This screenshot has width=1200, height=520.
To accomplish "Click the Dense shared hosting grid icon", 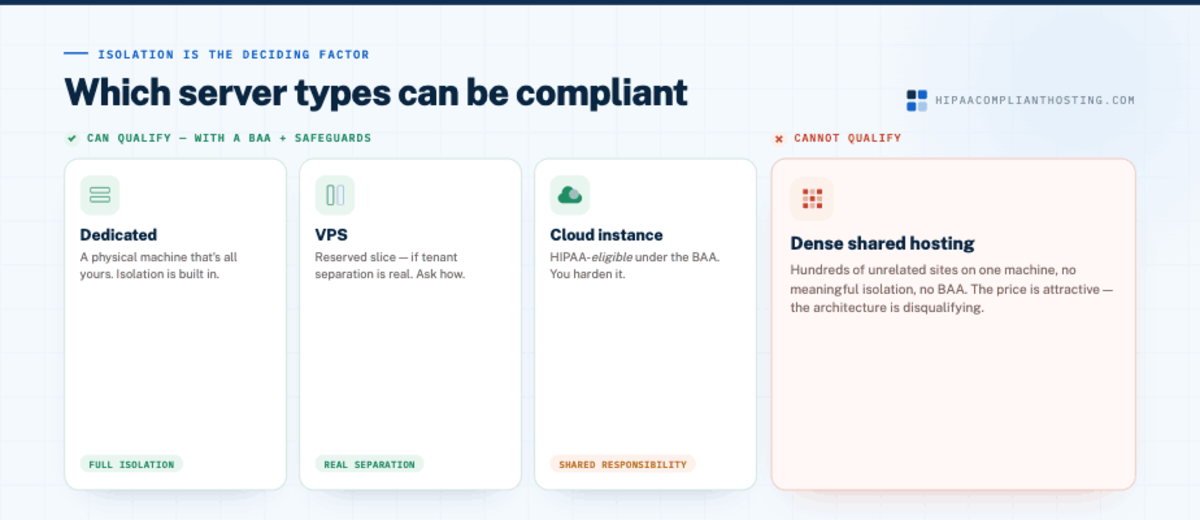I will (811, 199).
